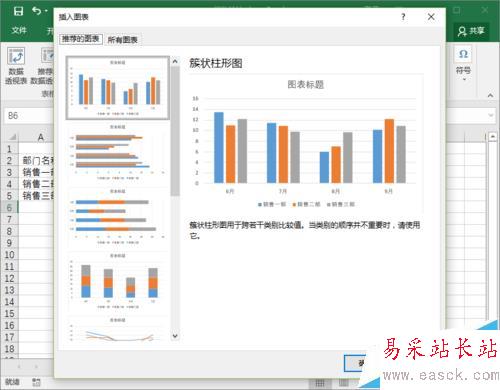Collapse the ribbon with chevron arrow
The width and height of the screenshot is (500, 390).
[x=490, y=95]
